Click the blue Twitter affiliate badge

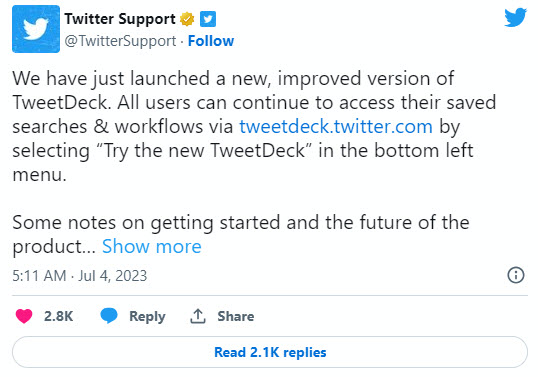pyautogui.click(x=208, y=19)
